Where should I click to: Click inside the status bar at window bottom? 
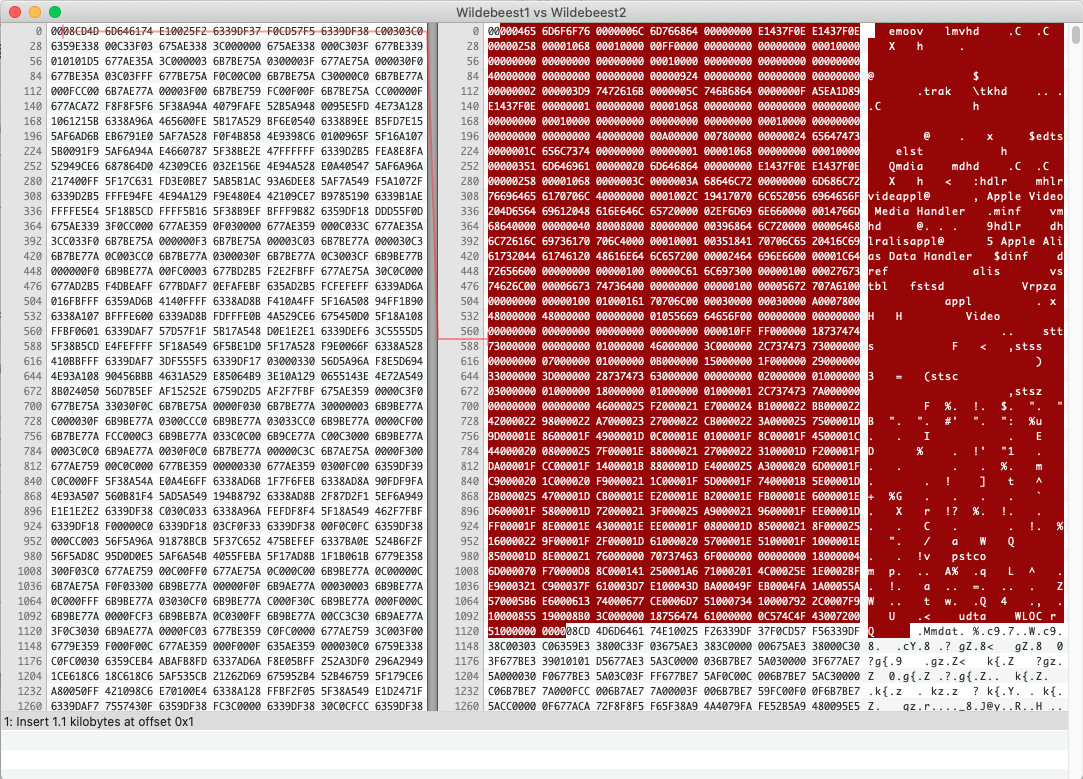point(300,721)
